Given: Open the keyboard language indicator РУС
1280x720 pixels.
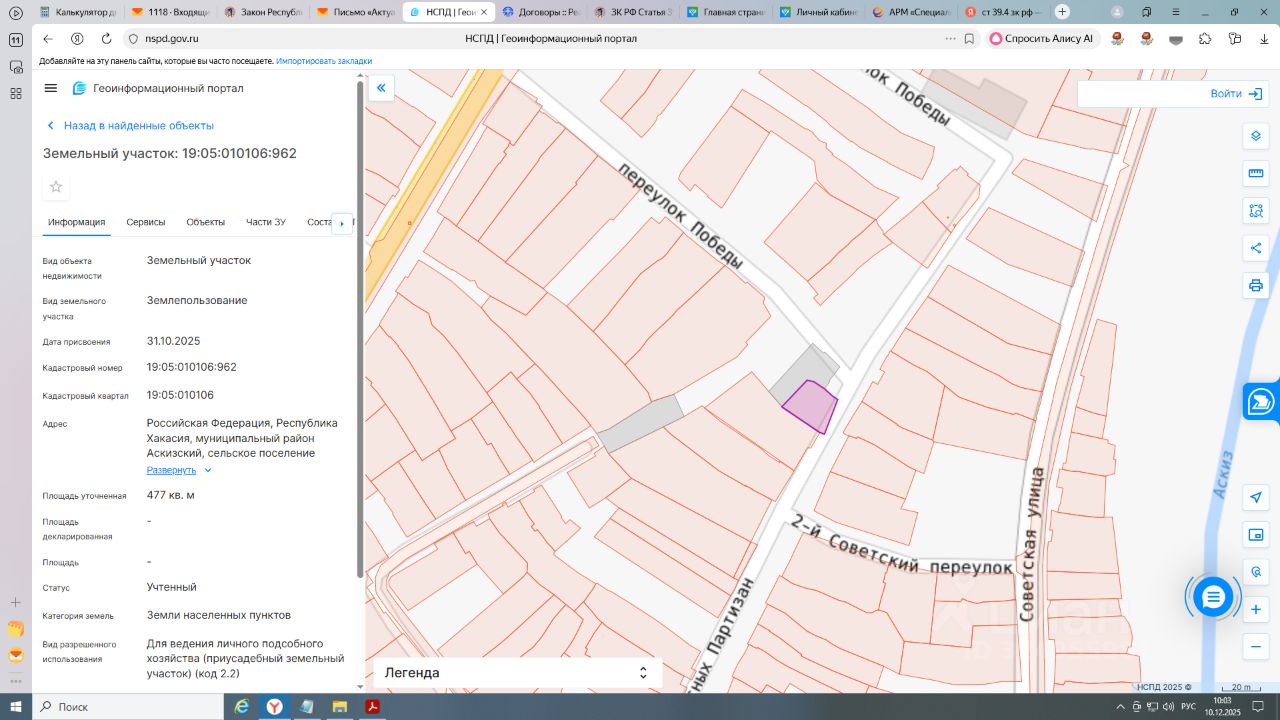Looking at the screenshot, I should click(1189, 707).
